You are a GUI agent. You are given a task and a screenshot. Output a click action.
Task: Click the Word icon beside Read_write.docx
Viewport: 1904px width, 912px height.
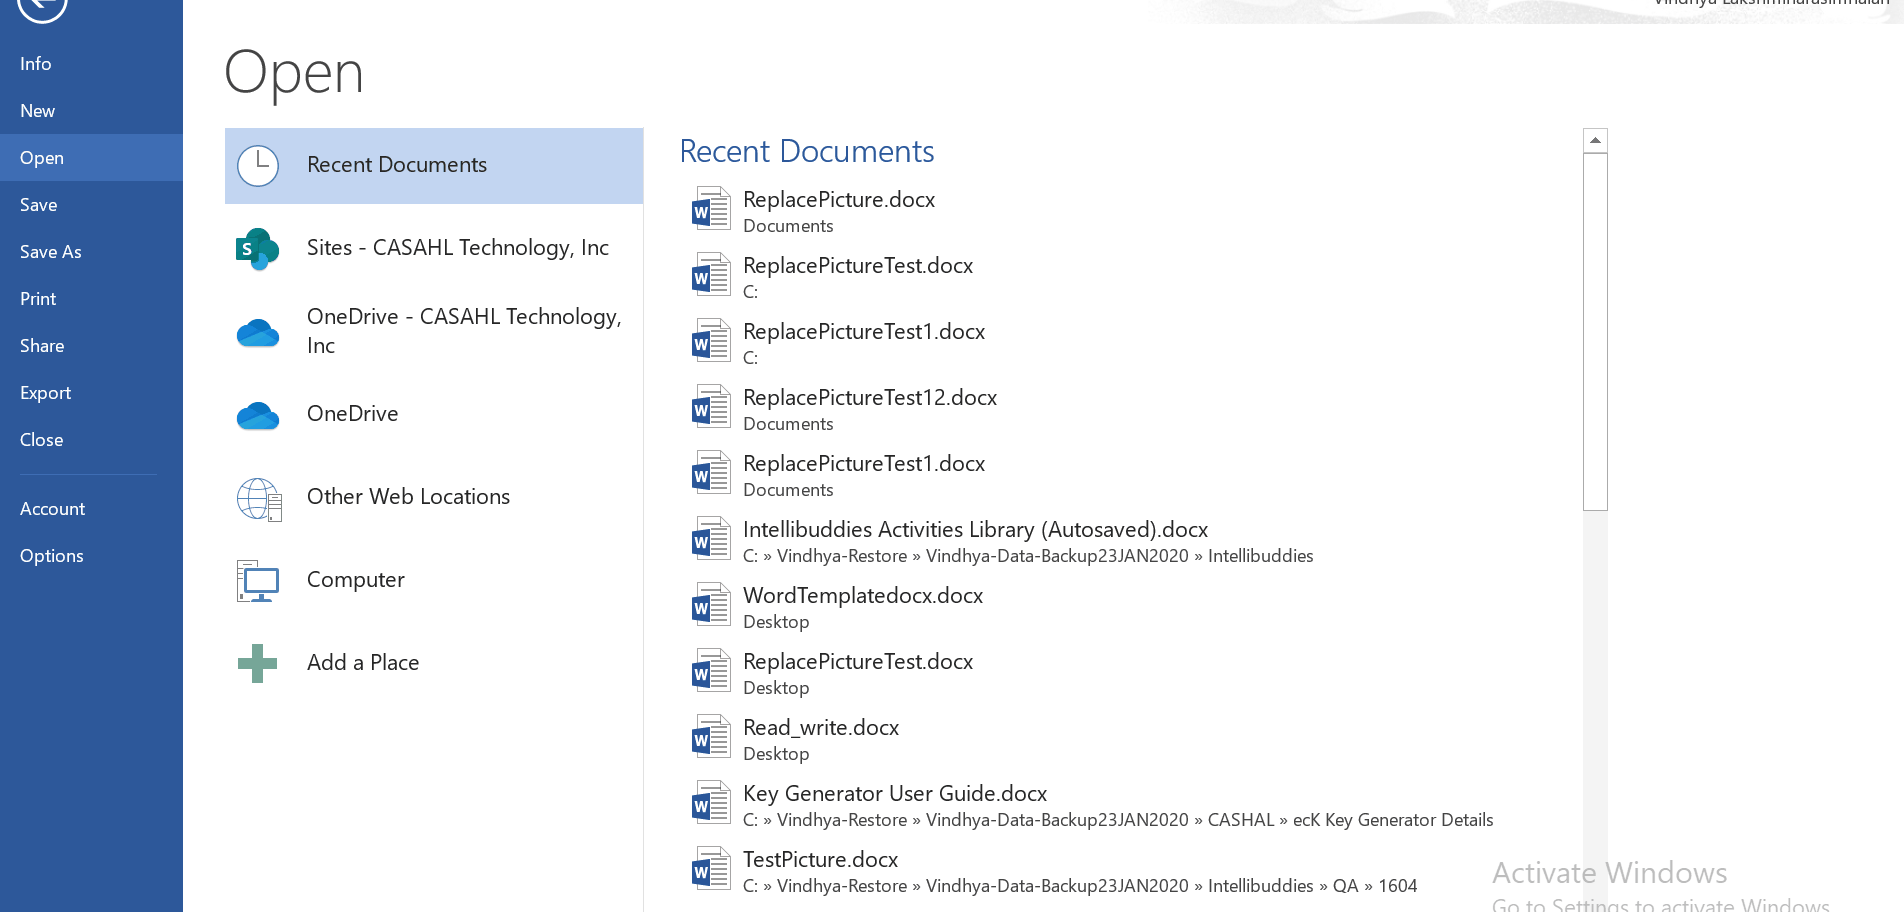click(710, 737)
